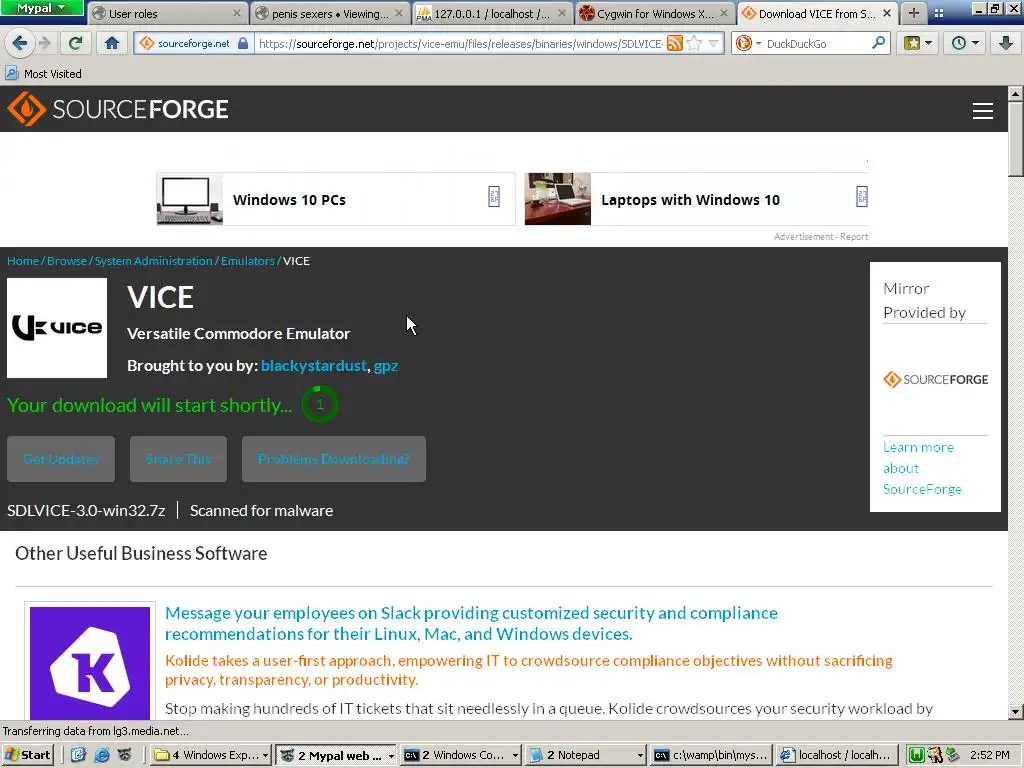Screen dimensions: 1024x768
Task: Click the padlock site identity icon
Action: tap(243, 43)
